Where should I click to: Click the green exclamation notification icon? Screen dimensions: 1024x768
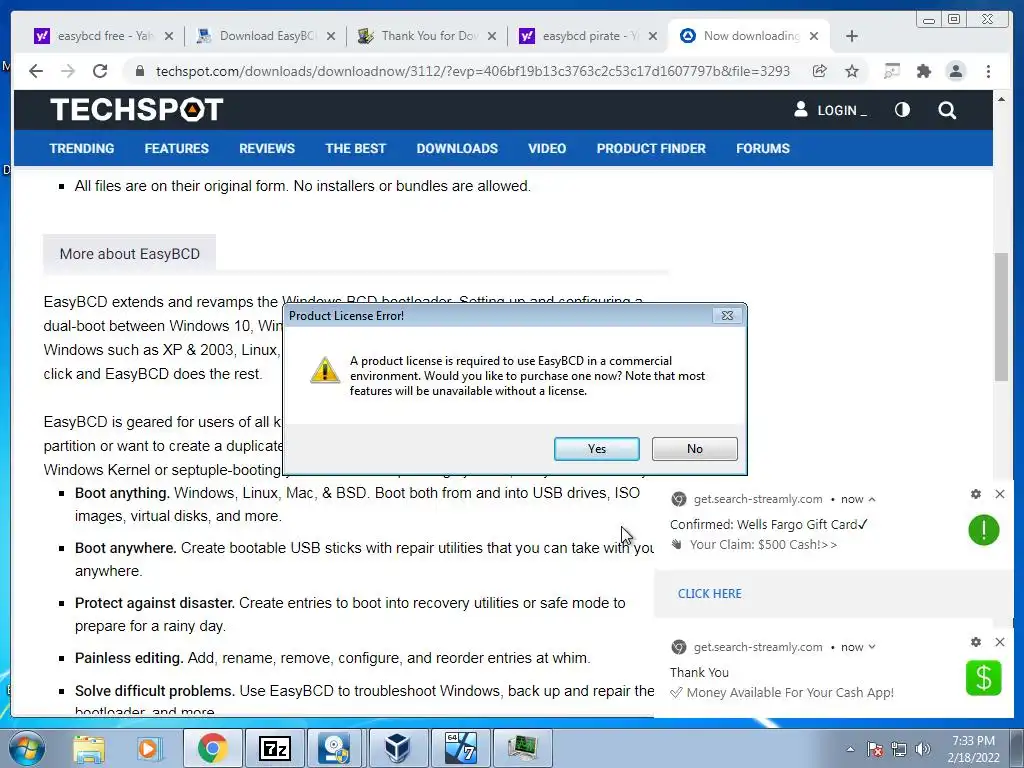pos(984,530)
